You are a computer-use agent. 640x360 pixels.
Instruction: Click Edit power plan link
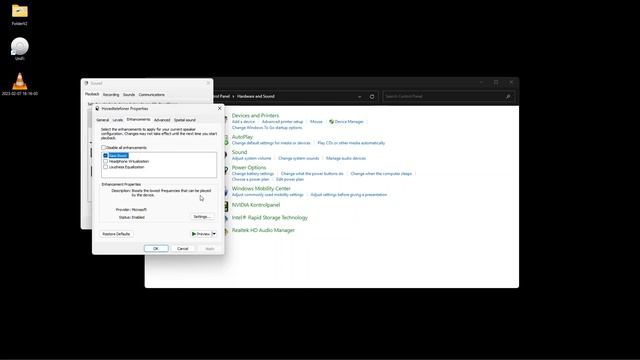290,180
